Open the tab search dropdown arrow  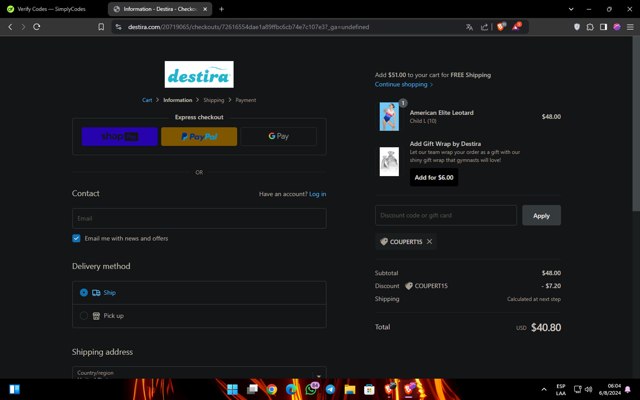click(571, 9)
